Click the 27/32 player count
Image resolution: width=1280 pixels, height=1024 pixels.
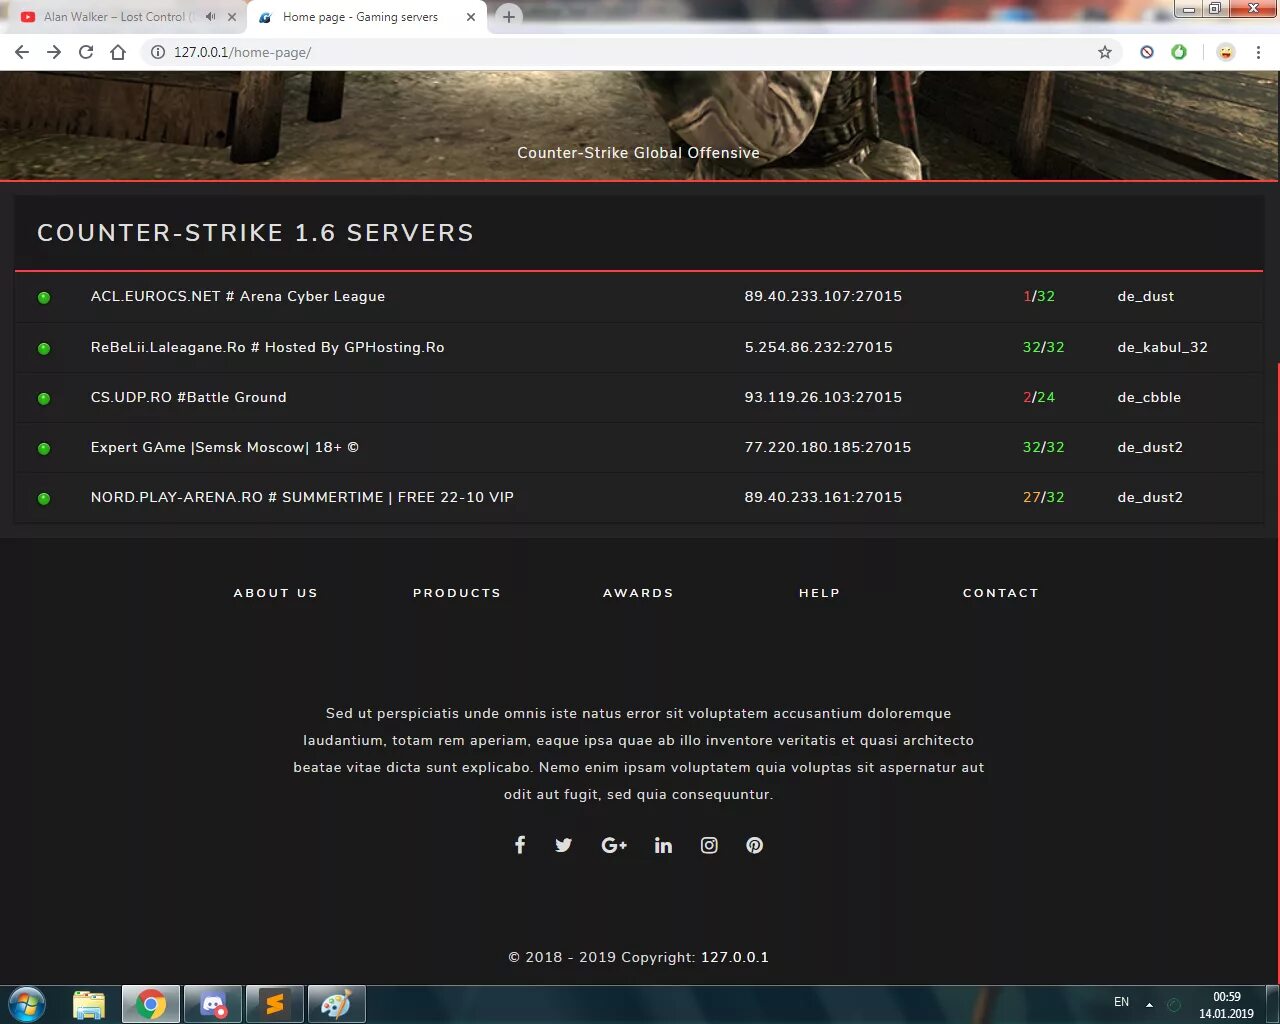[x=1043, y=497]
